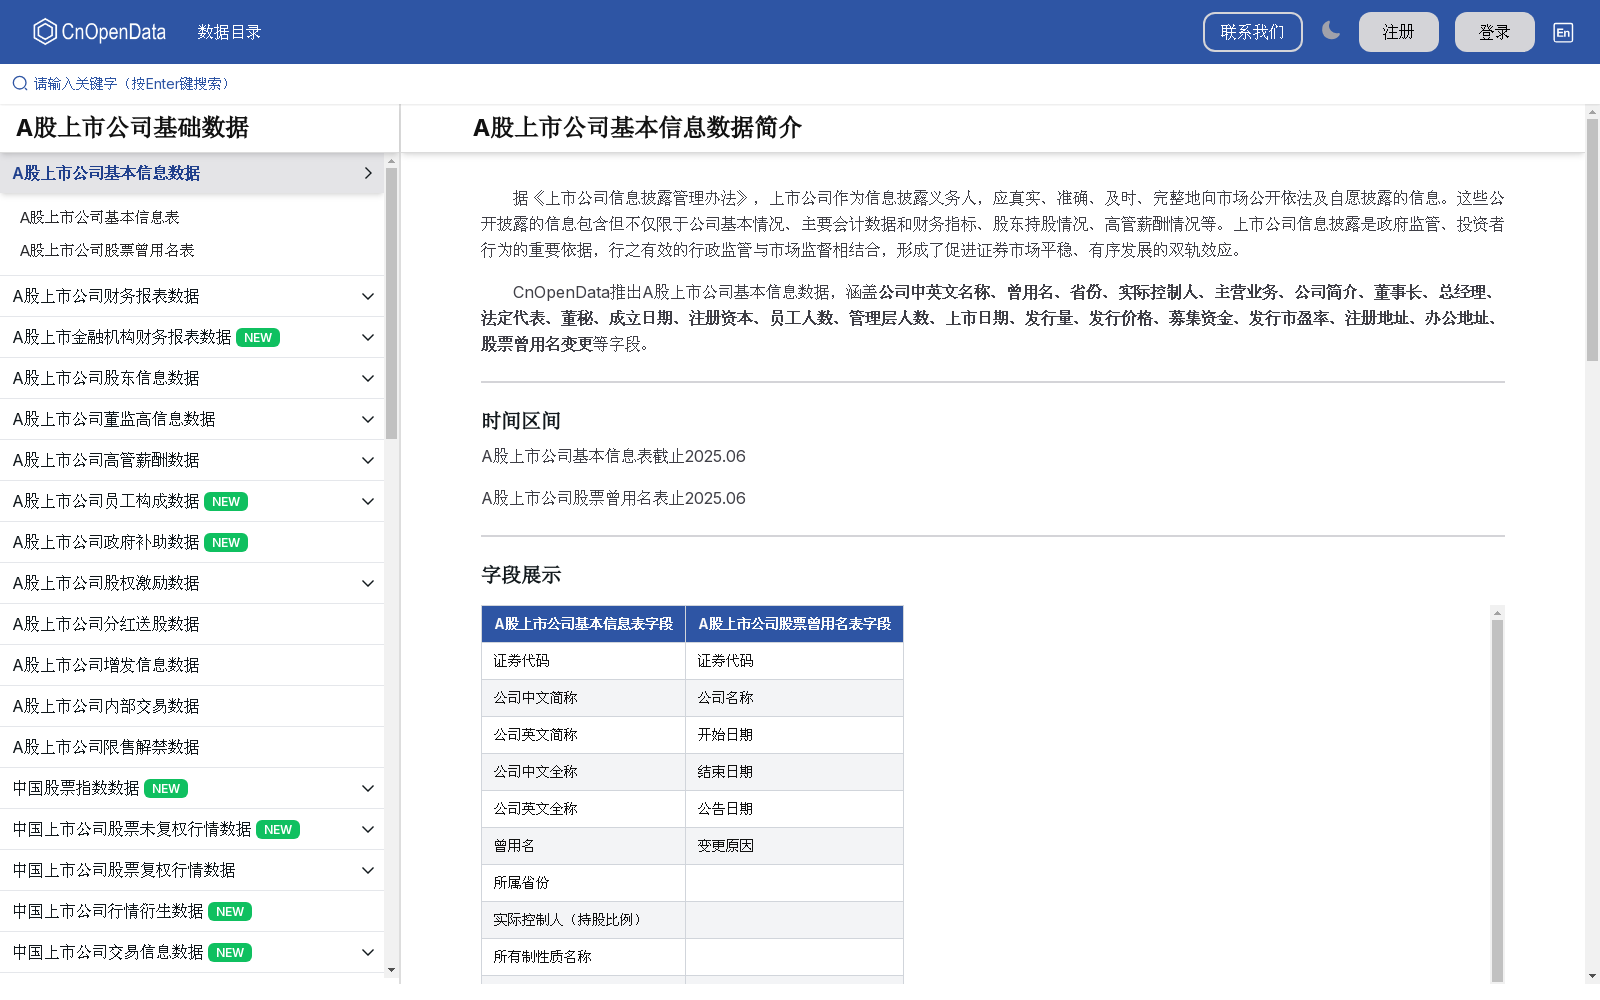Click the NEW badge on 中国股票指数数据
This screenshot has width=1600, height=1000.
coord(164,788)
